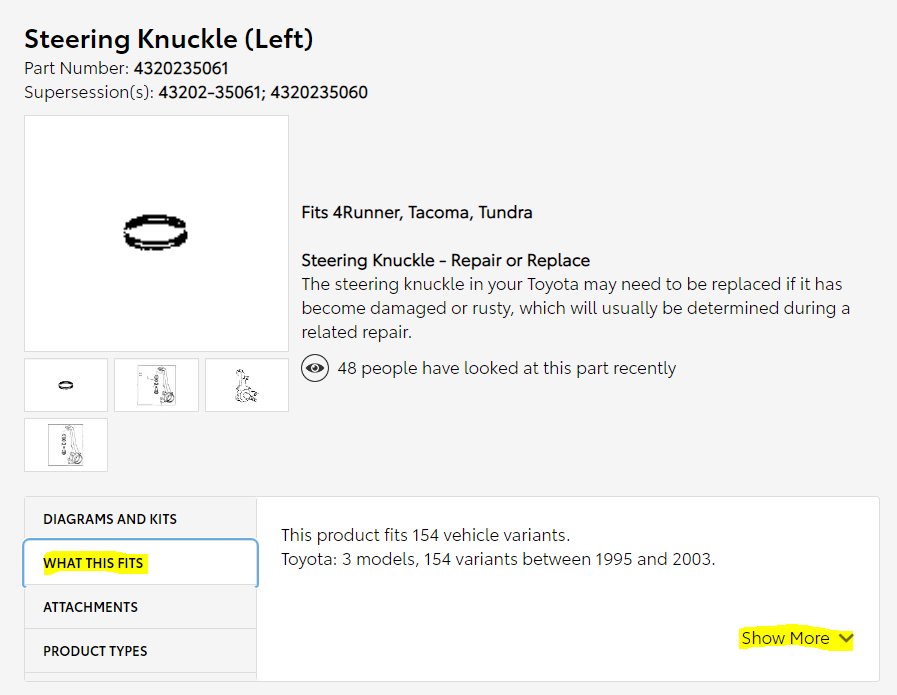Select the fourth thumbnail in bottom row
The height and width of the screenshot is (695, 897).
tap(66, 445)
